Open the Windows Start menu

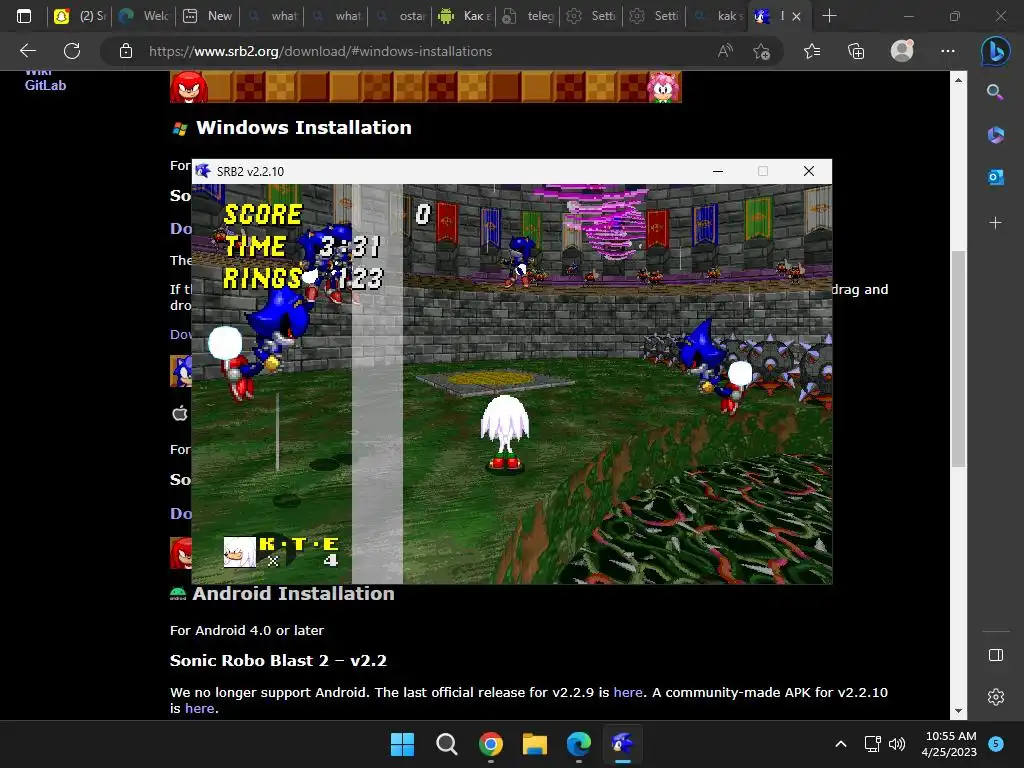402,744
